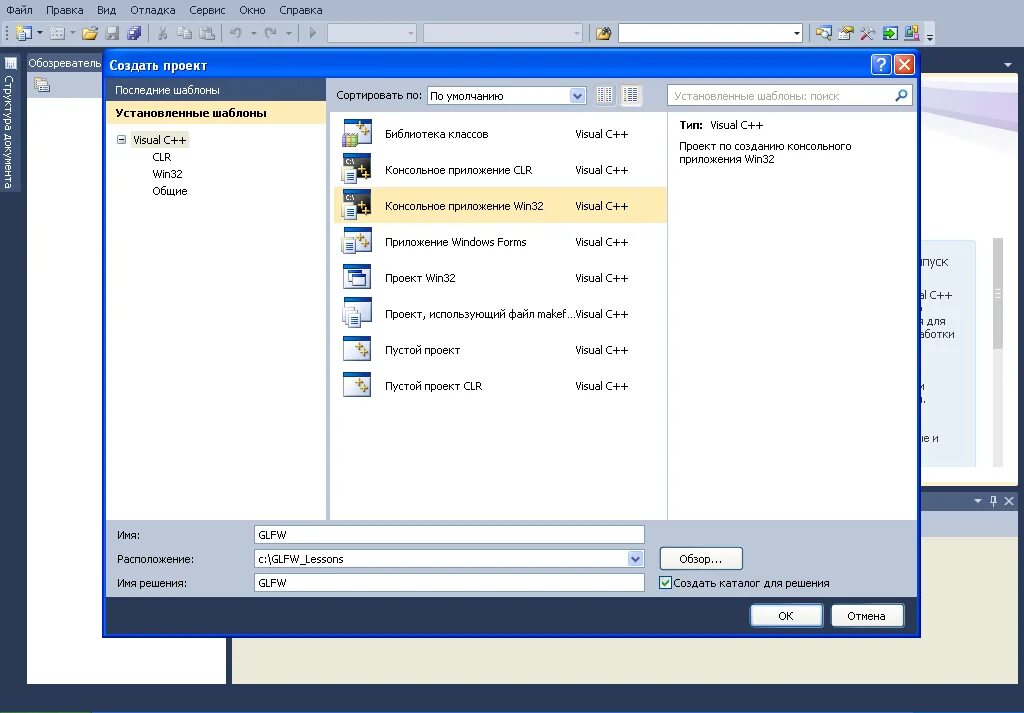Click Document Structure sidebar tab icon

click(x=10, y=63)
